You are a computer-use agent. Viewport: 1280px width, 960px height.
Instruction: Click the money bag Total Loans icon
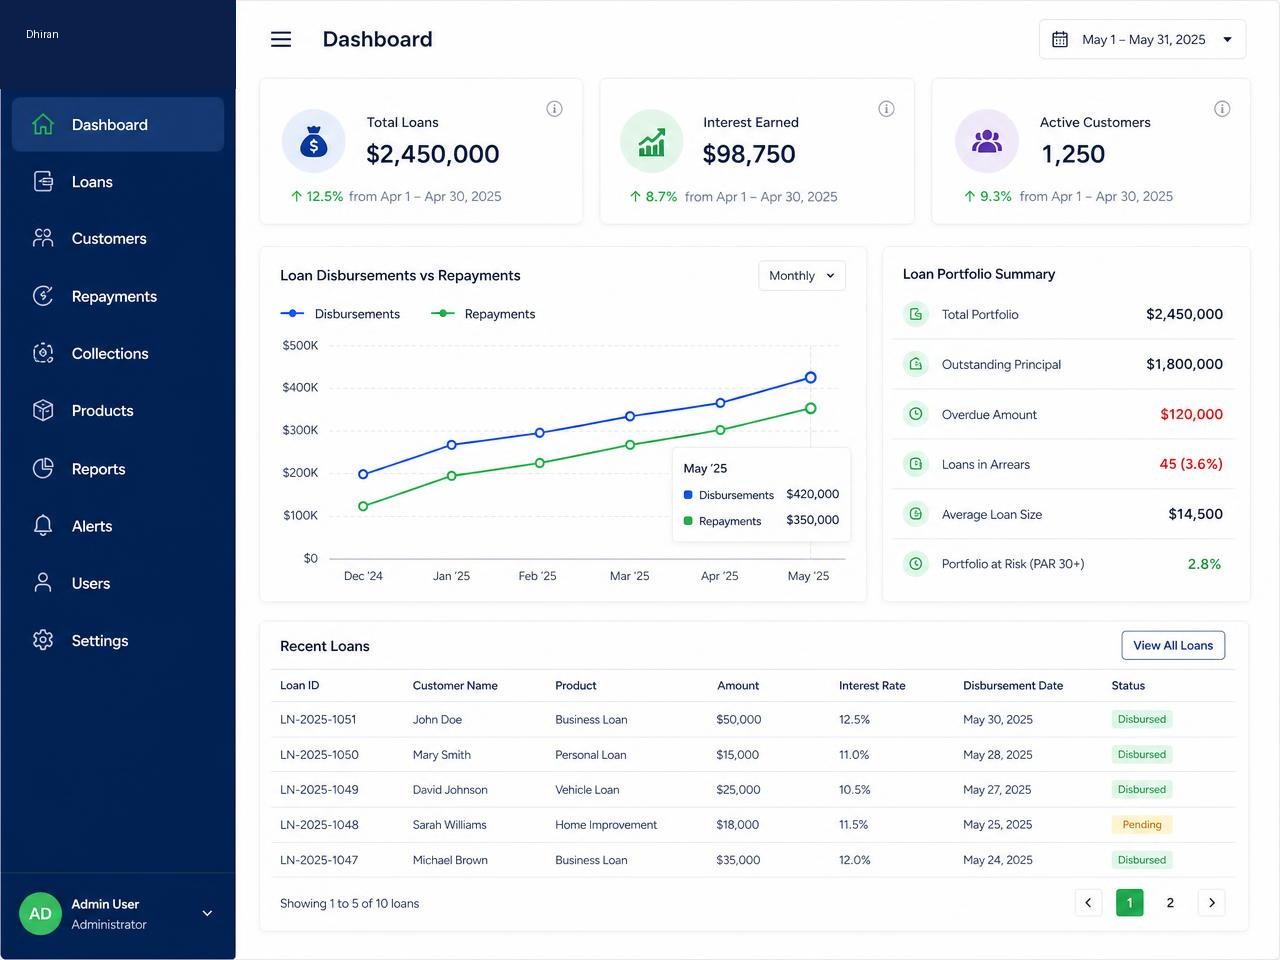tap(314, 141)
